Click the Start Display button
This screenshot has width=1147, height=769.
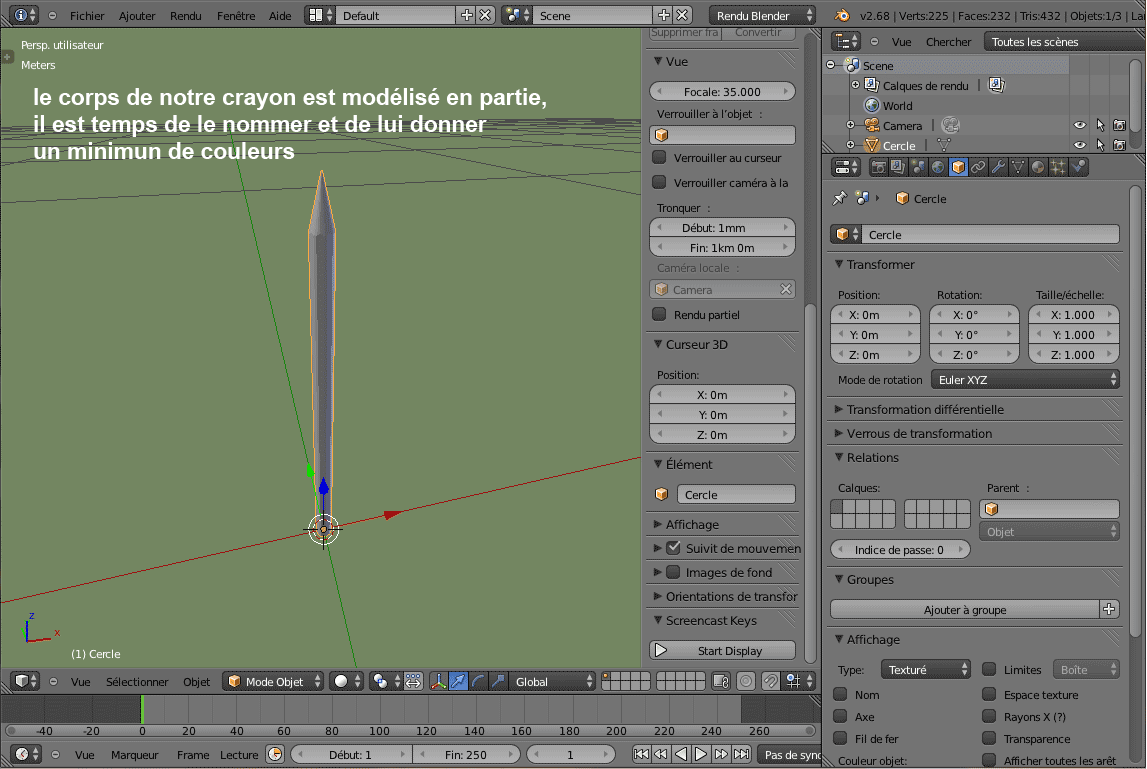click(723, 650)
